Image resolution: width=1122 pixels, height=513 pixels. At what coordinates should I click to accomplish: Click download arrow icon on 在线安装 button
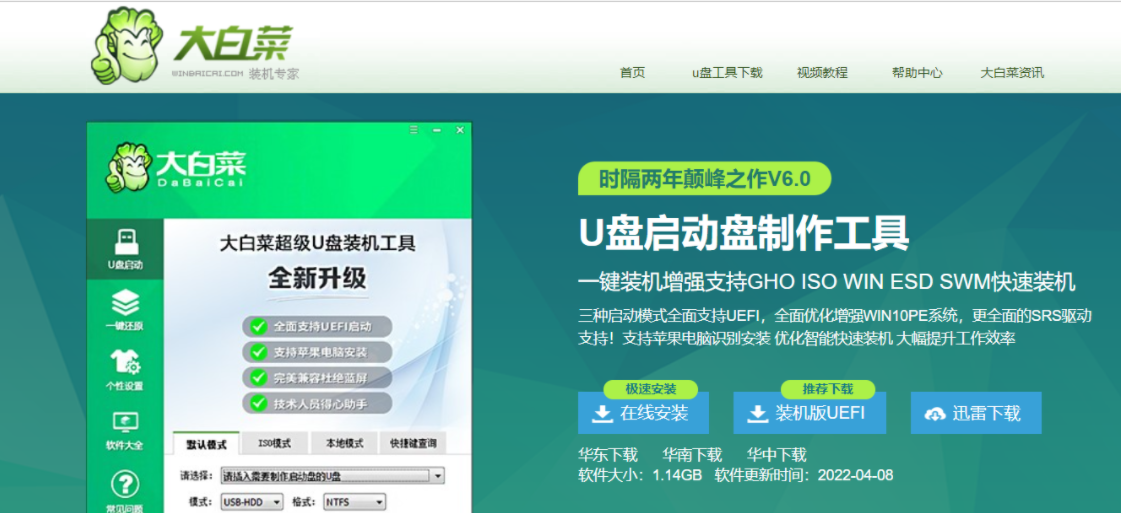pyautogui.click(x=603, y=414)
